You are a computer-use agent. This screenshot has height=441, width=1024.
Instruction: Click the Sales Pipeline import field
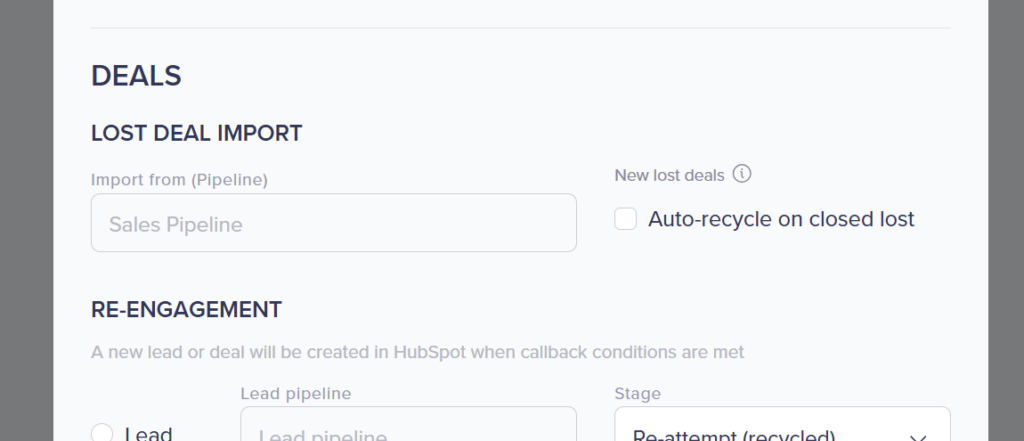pos(333,223)
